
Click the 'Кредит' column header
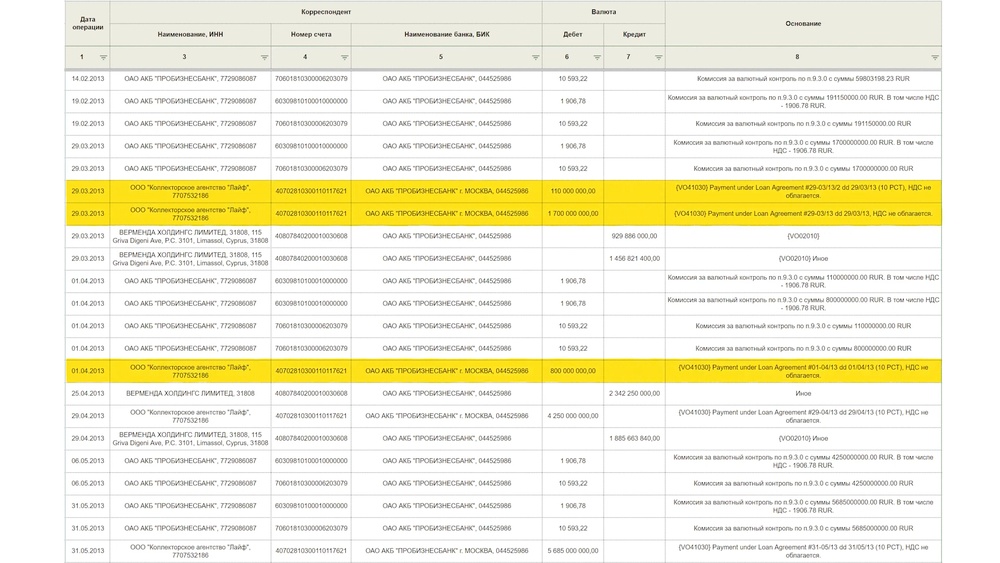(634, 34)
